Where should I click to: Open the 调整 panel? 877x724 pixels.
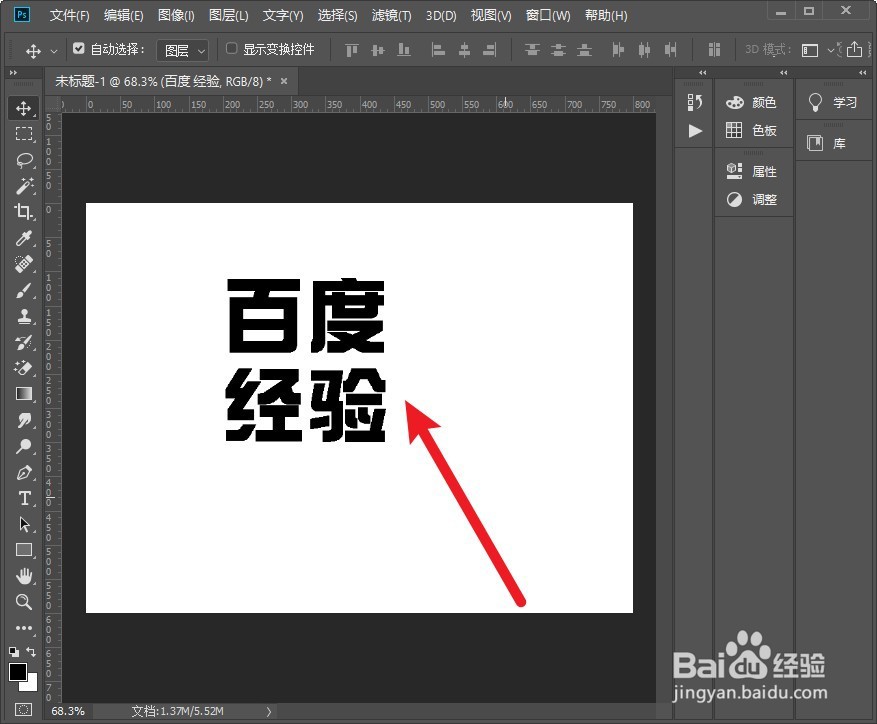click(751, 200)
